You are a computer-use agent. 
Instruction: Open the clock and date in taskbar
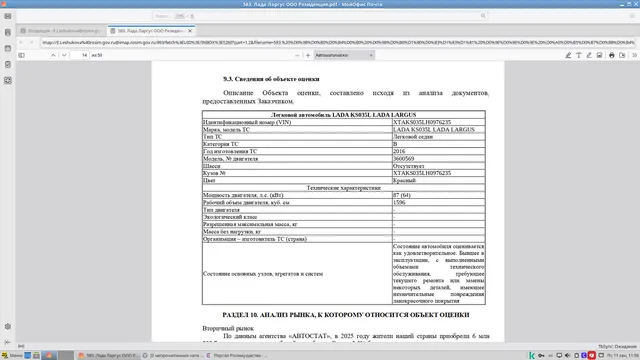(623, 356)
